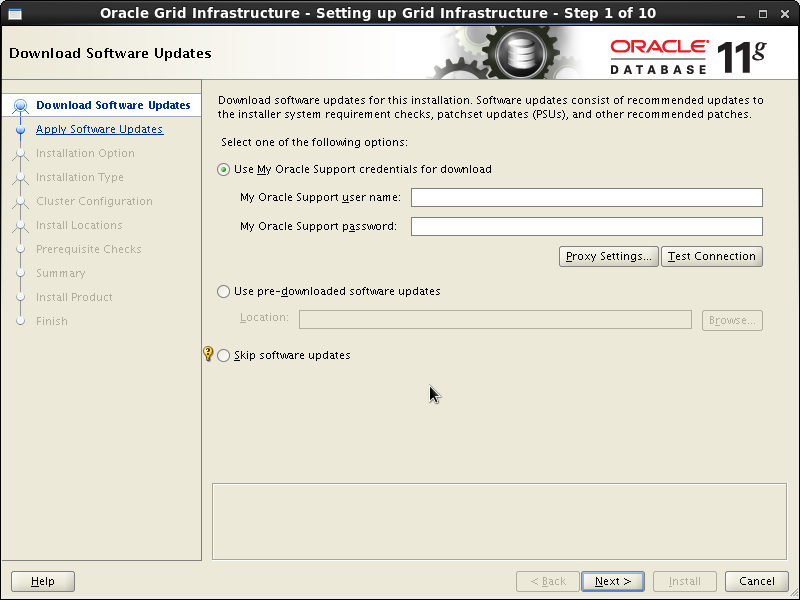Click the disabled Browse button
Image resolution: width=800 pixels, height=600 pixels.
coord(732,320)
